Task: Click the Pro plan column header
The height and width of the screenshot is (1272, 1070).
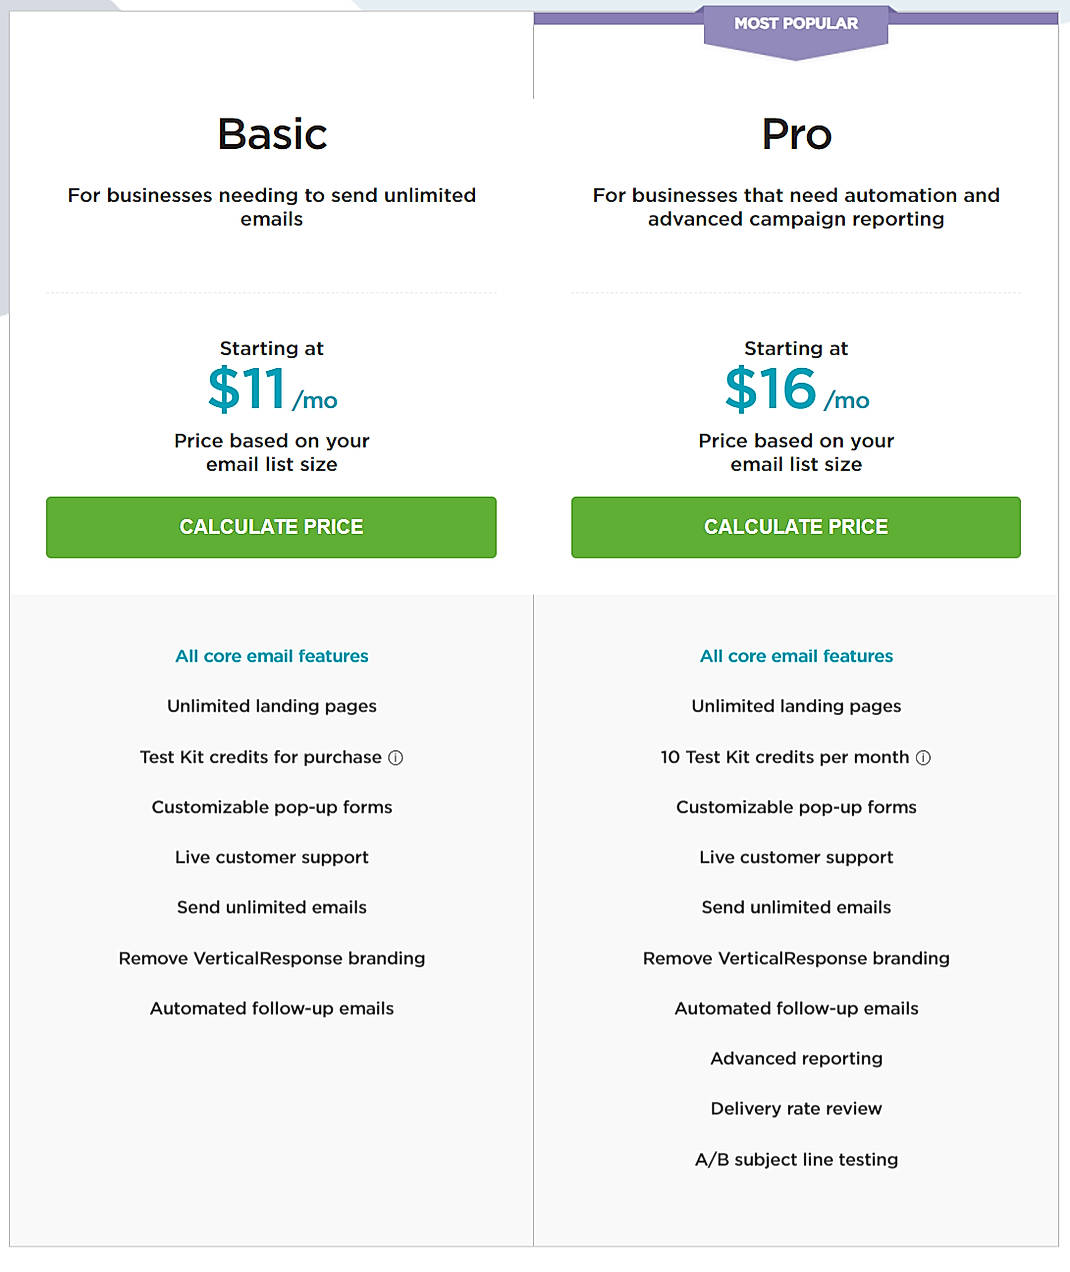Action: (795, 134)
